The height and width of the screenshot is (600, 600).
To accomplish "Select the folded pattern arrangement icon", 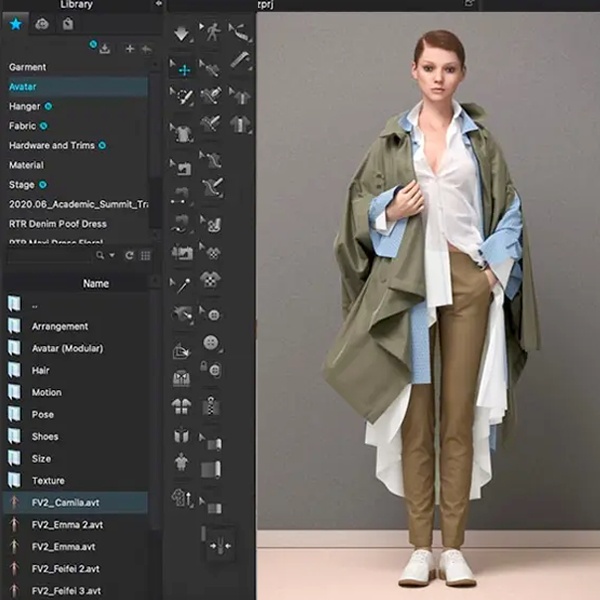I will tap(181, 351).
